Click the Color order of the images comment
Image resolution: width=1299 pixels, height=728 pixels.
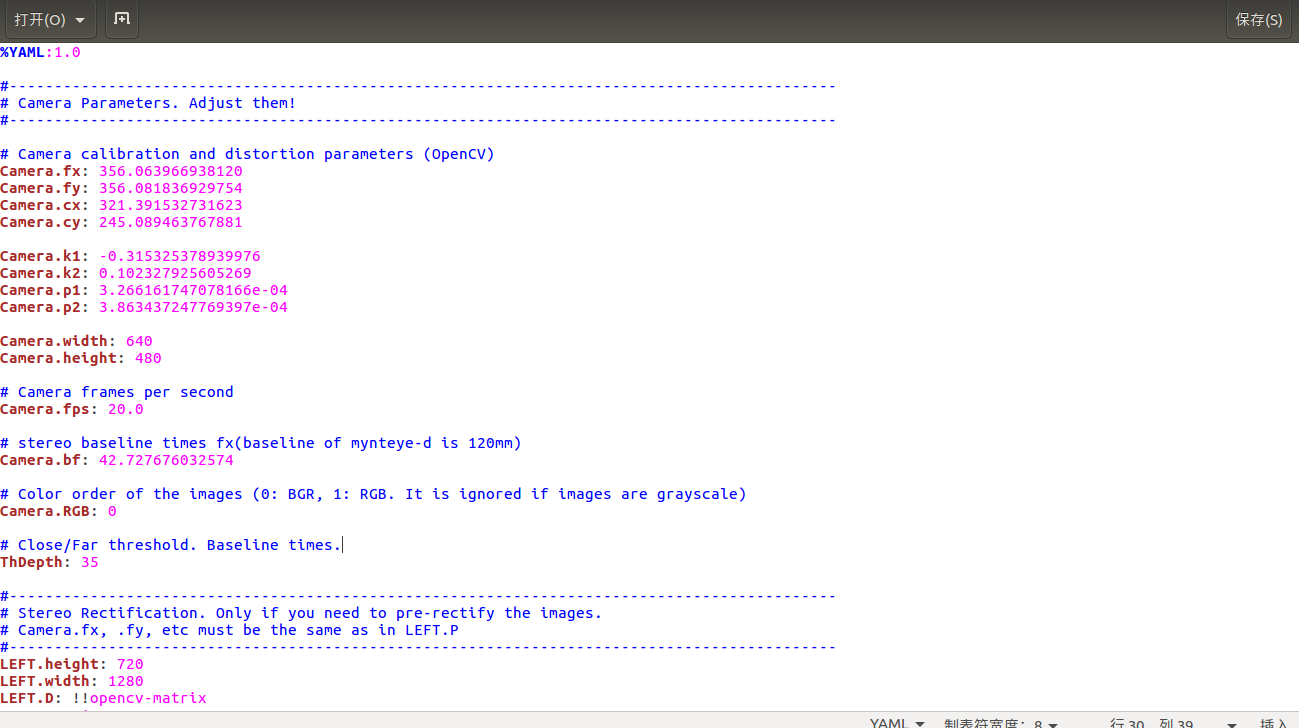373,494
